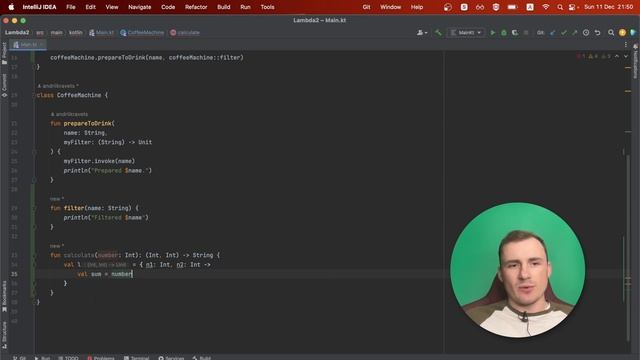This screenshot has width=640, height=360.
Task: Open Bookmarks tool window on left edge
Action: (4, 296)
